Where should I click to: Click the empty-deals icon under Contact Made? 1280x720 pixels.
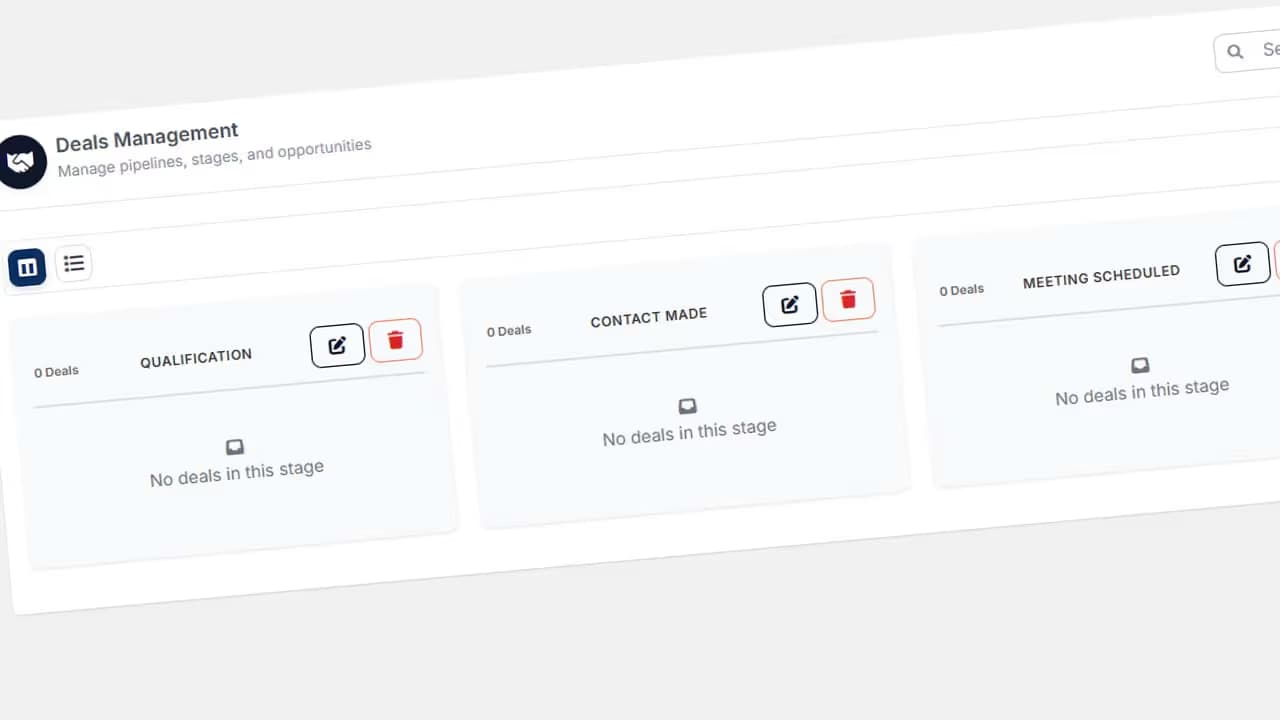tap(687, 406)
